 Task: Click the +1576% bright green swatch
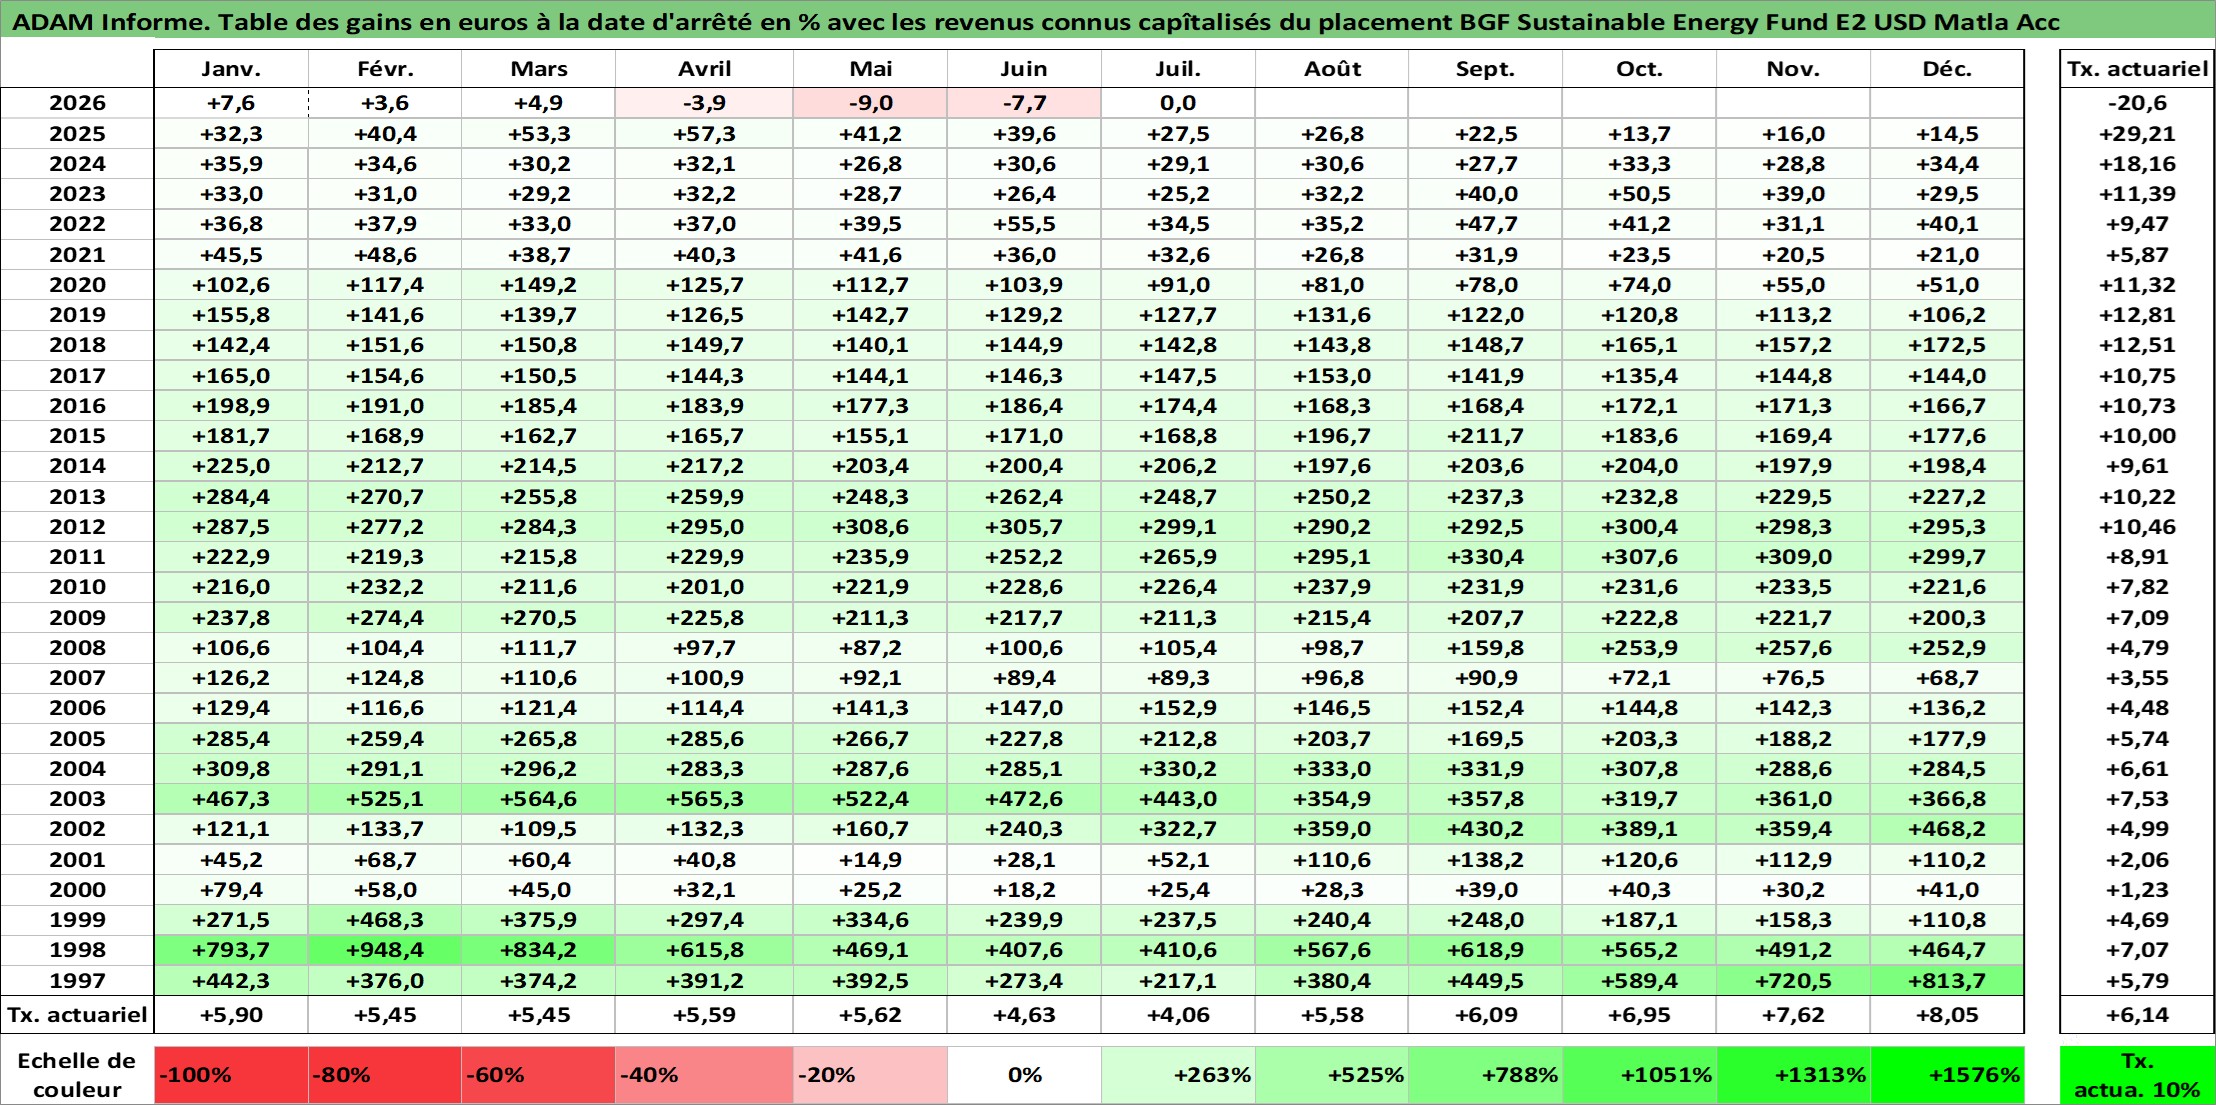[1947, 1075]
